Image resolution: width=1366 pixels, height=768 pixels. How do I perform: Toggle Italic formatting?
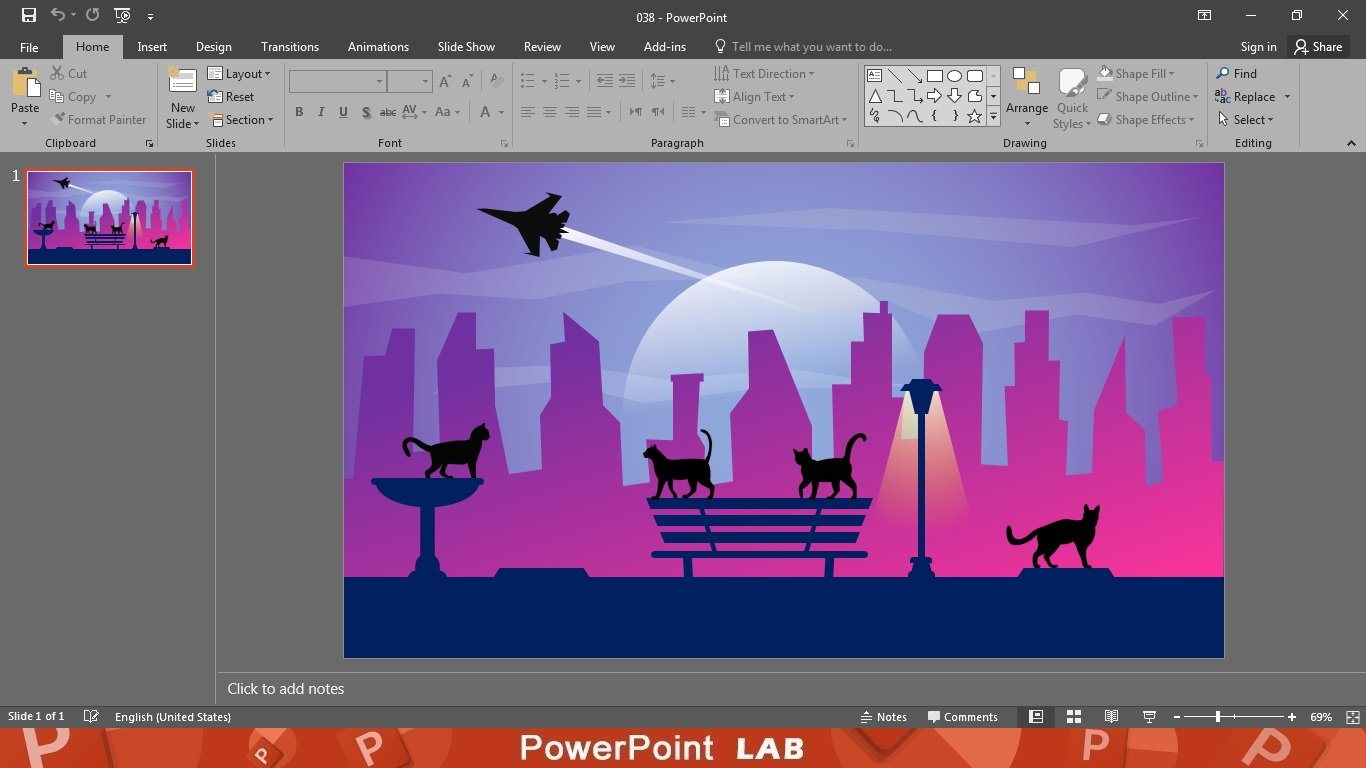click(x=321, y=112)
